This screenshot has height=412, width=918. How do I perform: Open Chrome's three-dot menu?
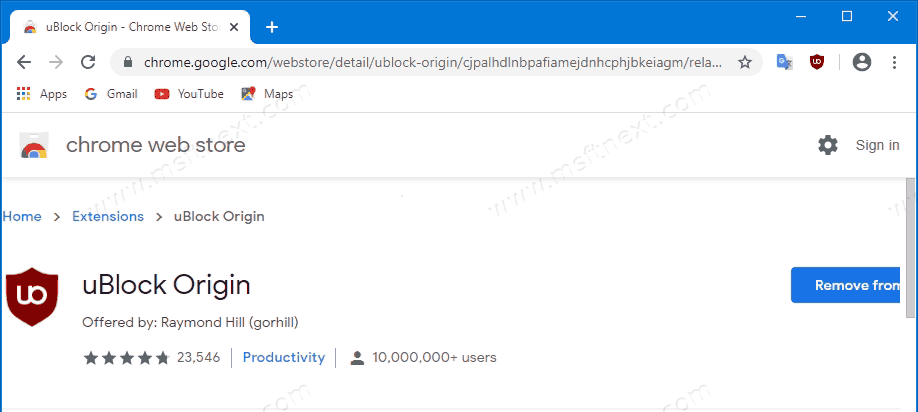[x=894, y=62]
